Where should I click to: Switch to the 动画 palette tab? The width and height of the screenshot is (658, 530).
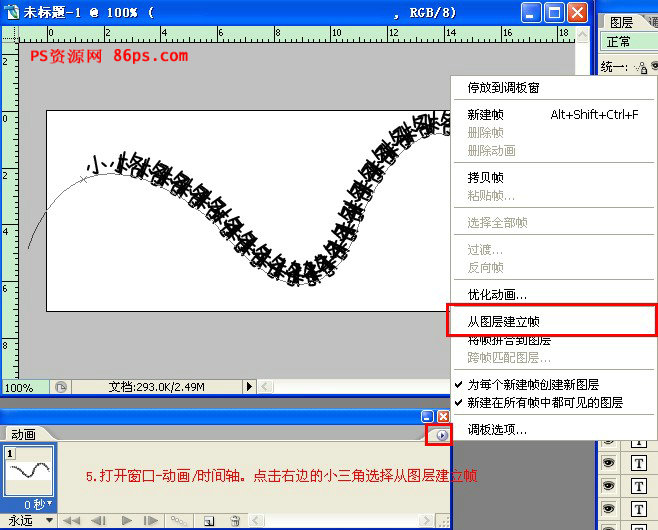click(x=23, y=434)
